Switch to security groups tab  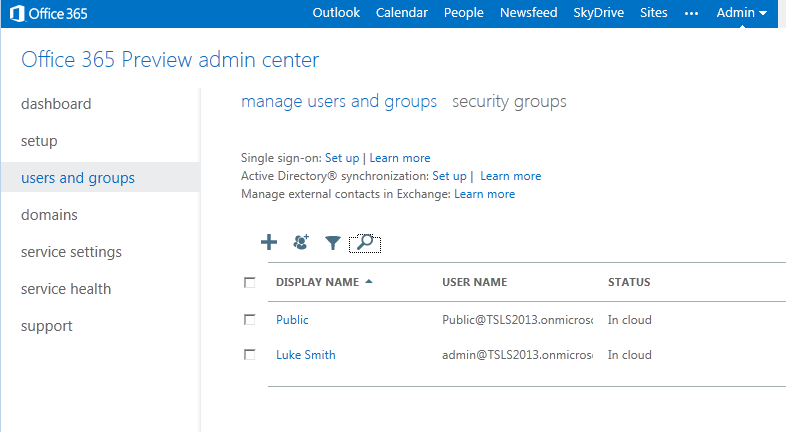coord(509,102)
